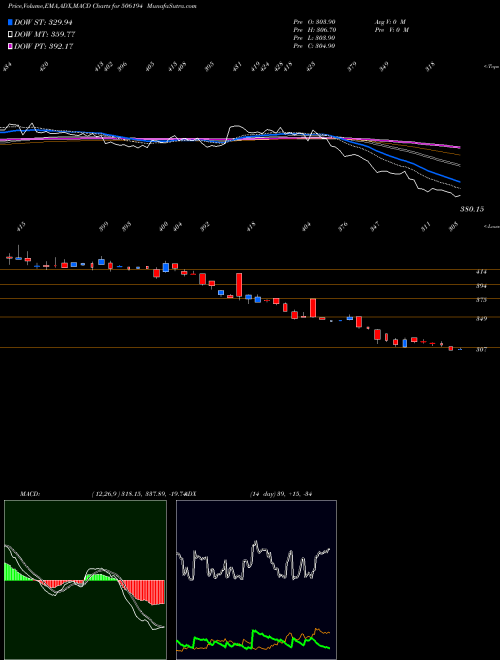Click the 'Pre V: 0 M' volume text
Screen dimensions: 500x660
[391, 30]
